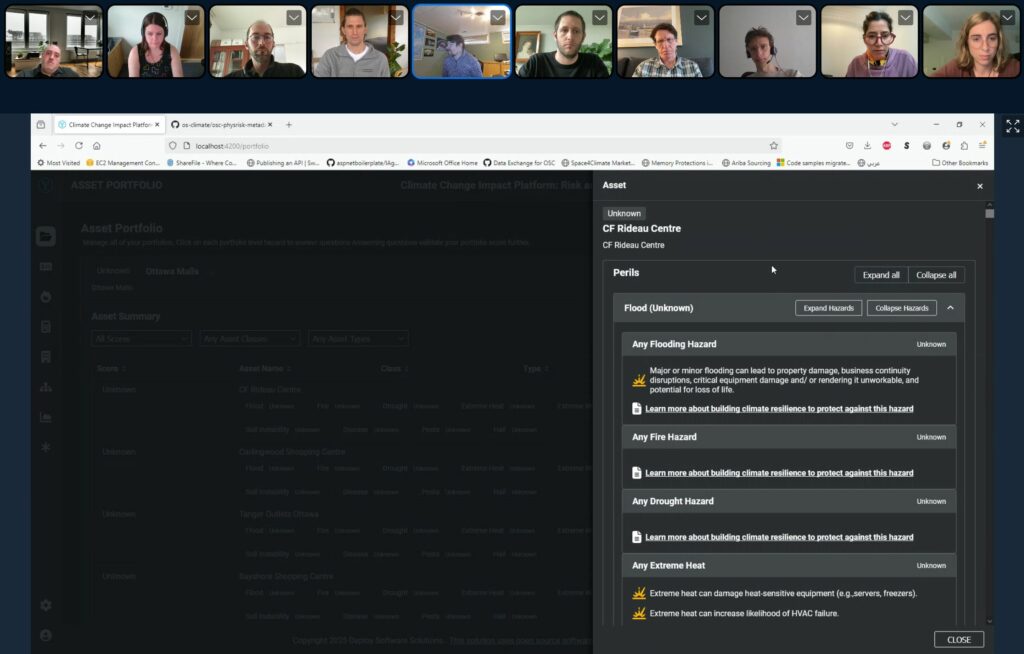Click the Collapse Hazards button for Flood

[x=901, y=308]
